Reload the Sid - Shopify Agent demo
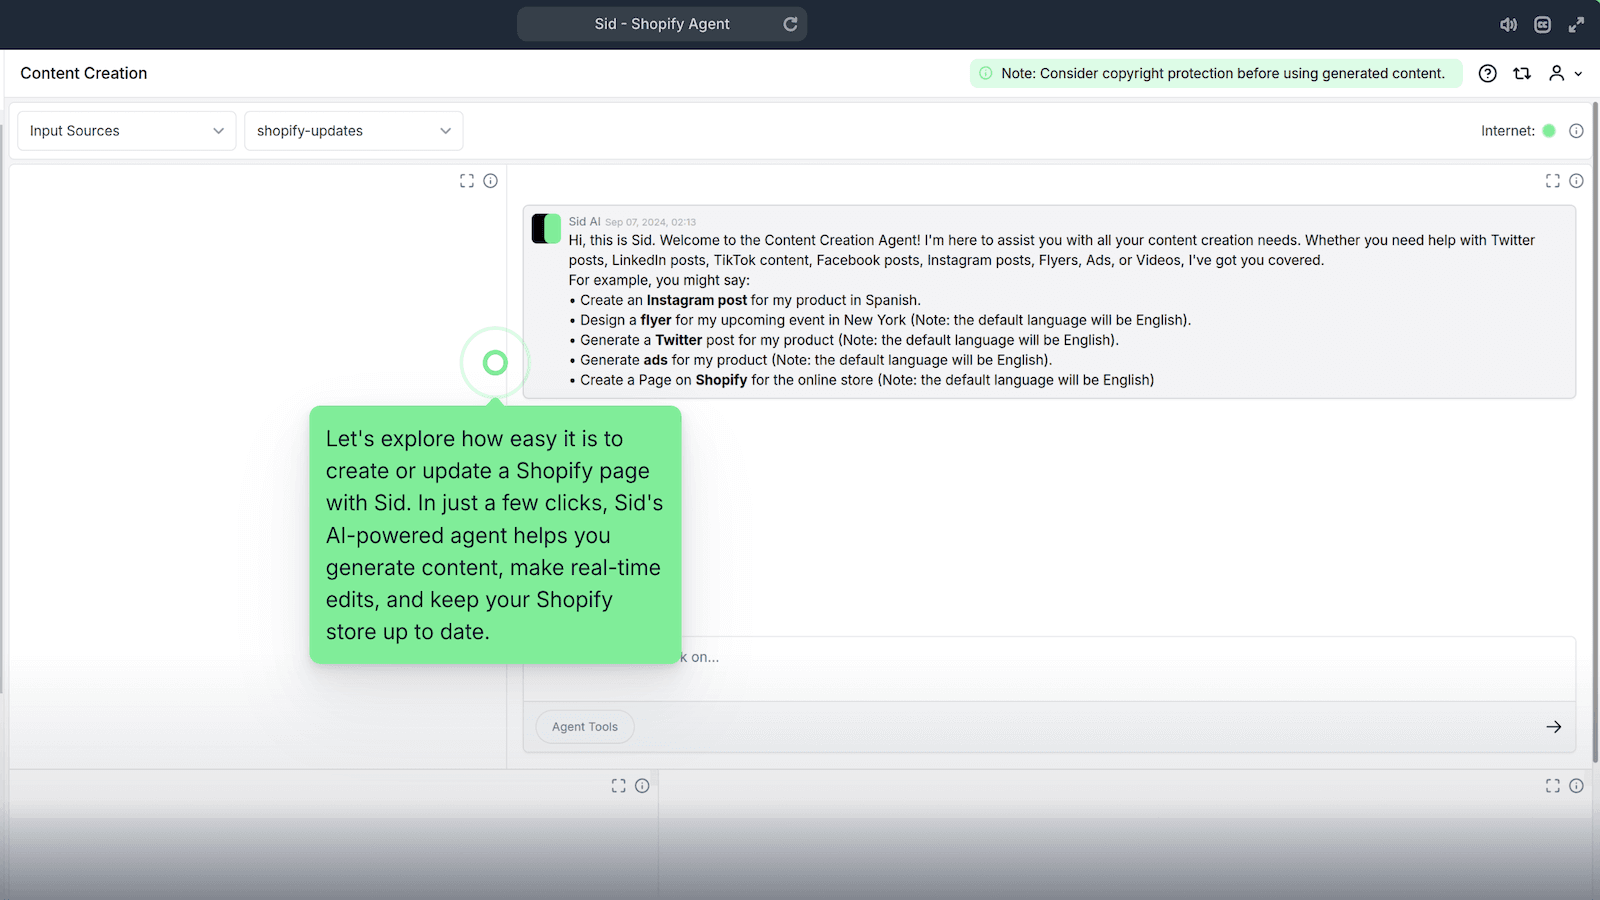1600x900 pixels. pyautogui.click(x=790, y=24)
